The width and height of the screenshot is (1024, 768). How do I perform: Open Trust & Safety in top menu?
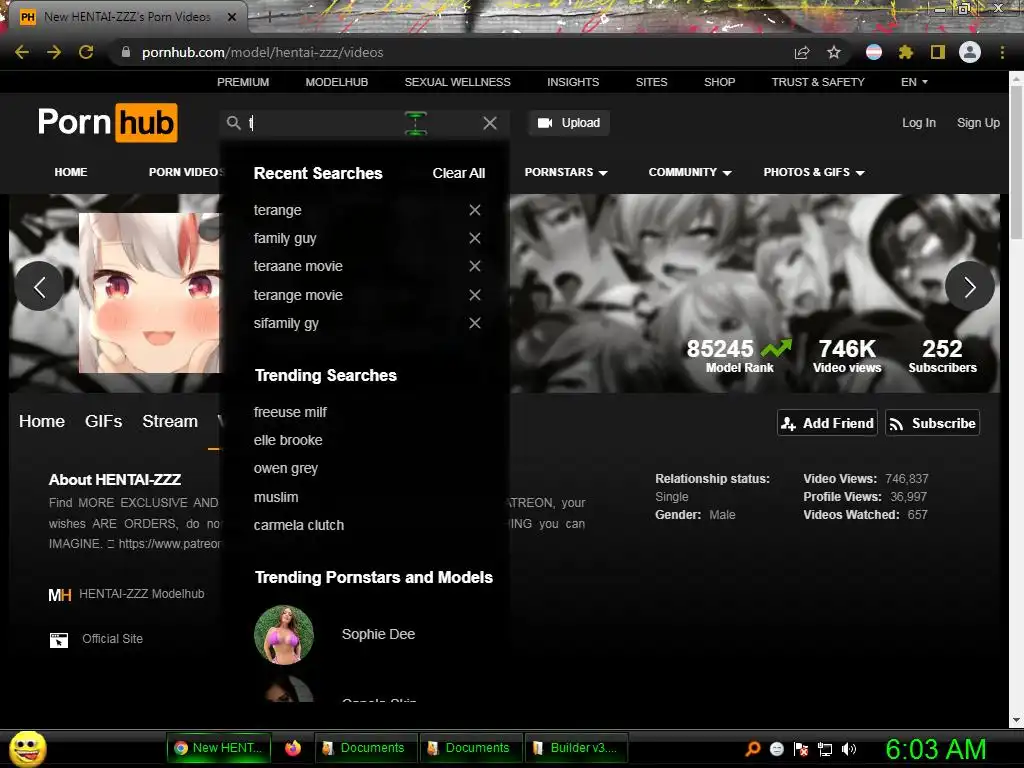click(818, 82)
